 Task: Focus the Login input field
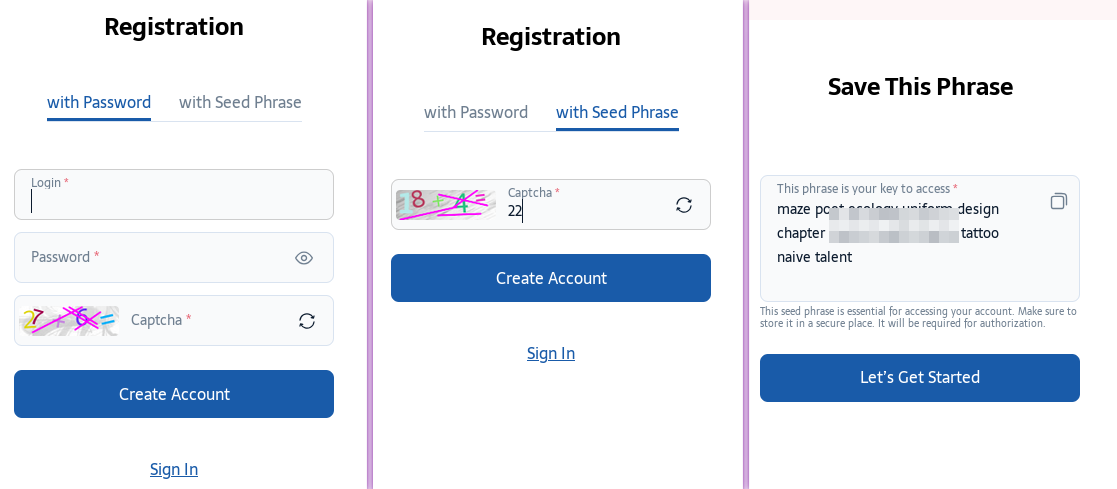coord(174,195)
